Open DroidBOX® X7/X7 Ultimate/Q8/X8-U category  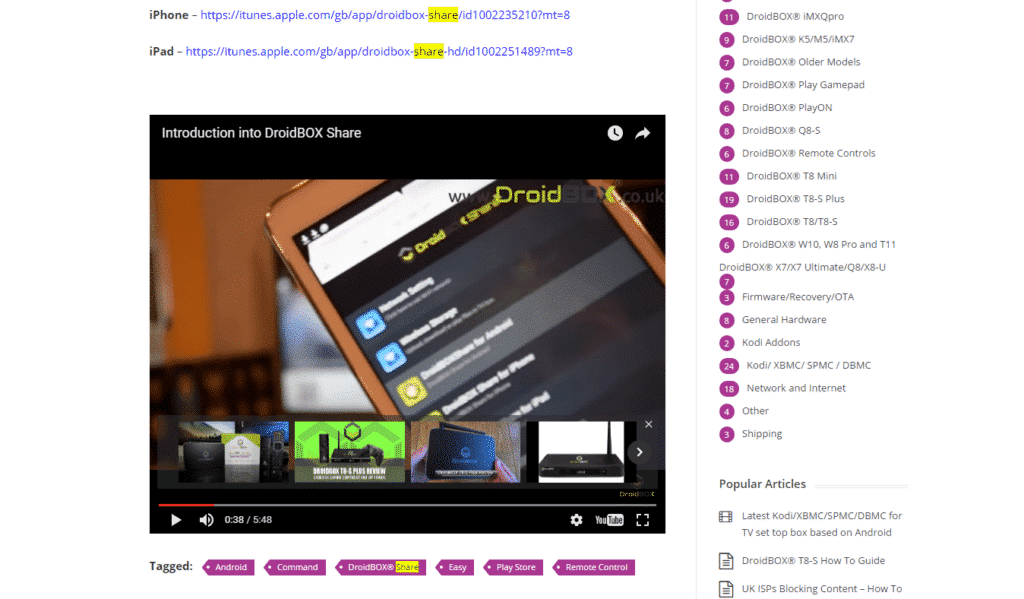802,268
